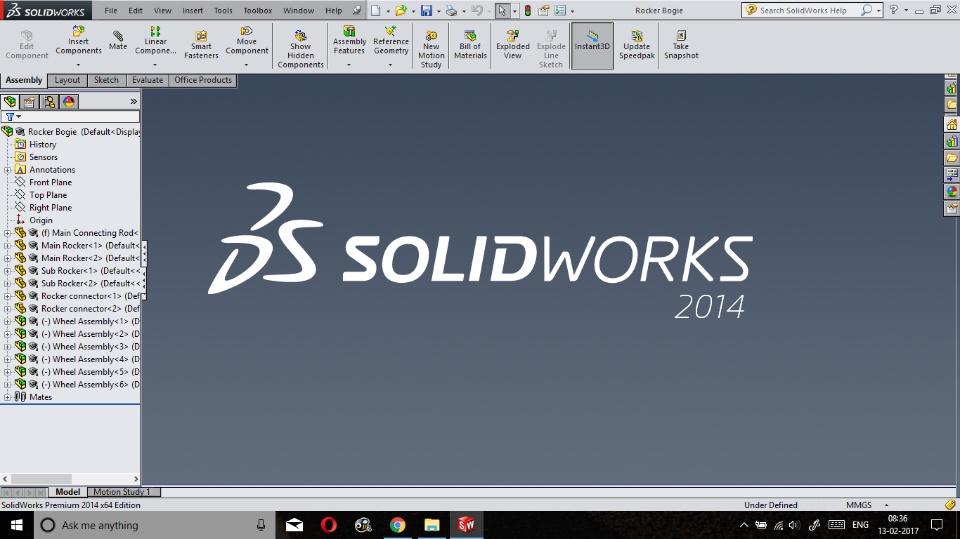Click Smart Fasteners tool
The image size is (960, 539).
click(201, 45)
